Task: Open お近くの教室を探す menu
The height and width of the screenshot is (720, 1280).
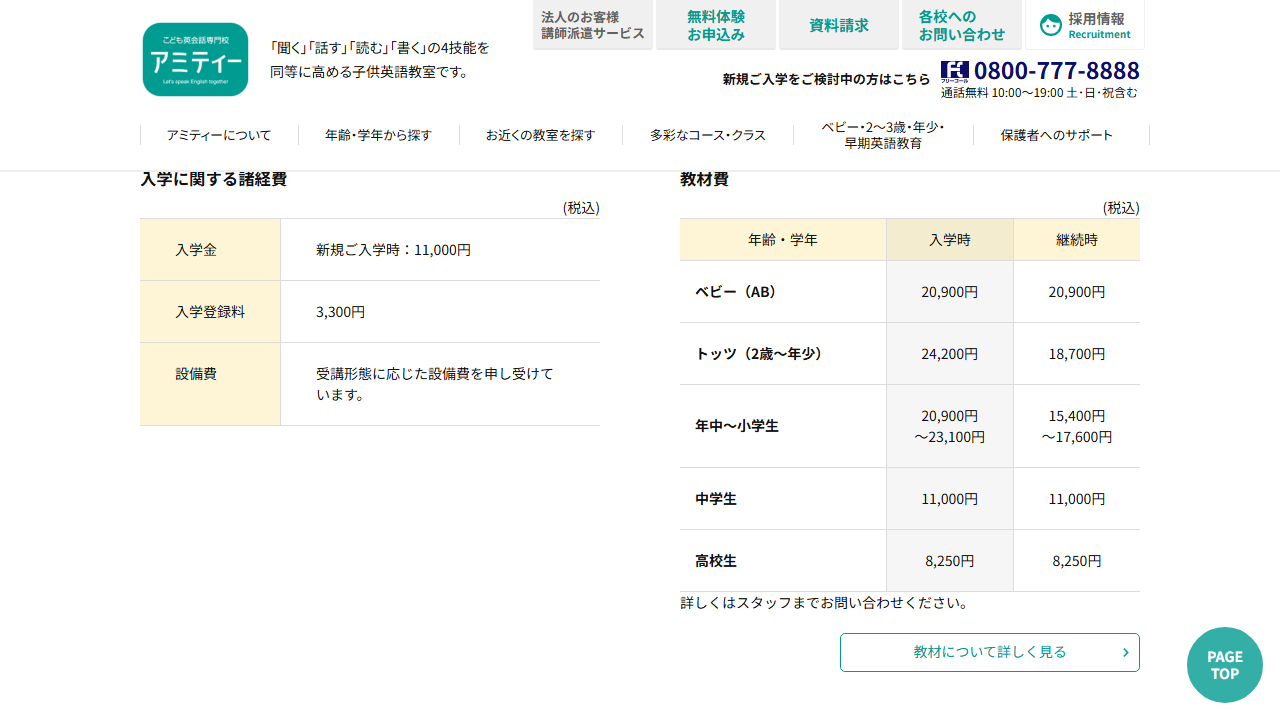Action: pyautogui.click(x=541, y=135)
